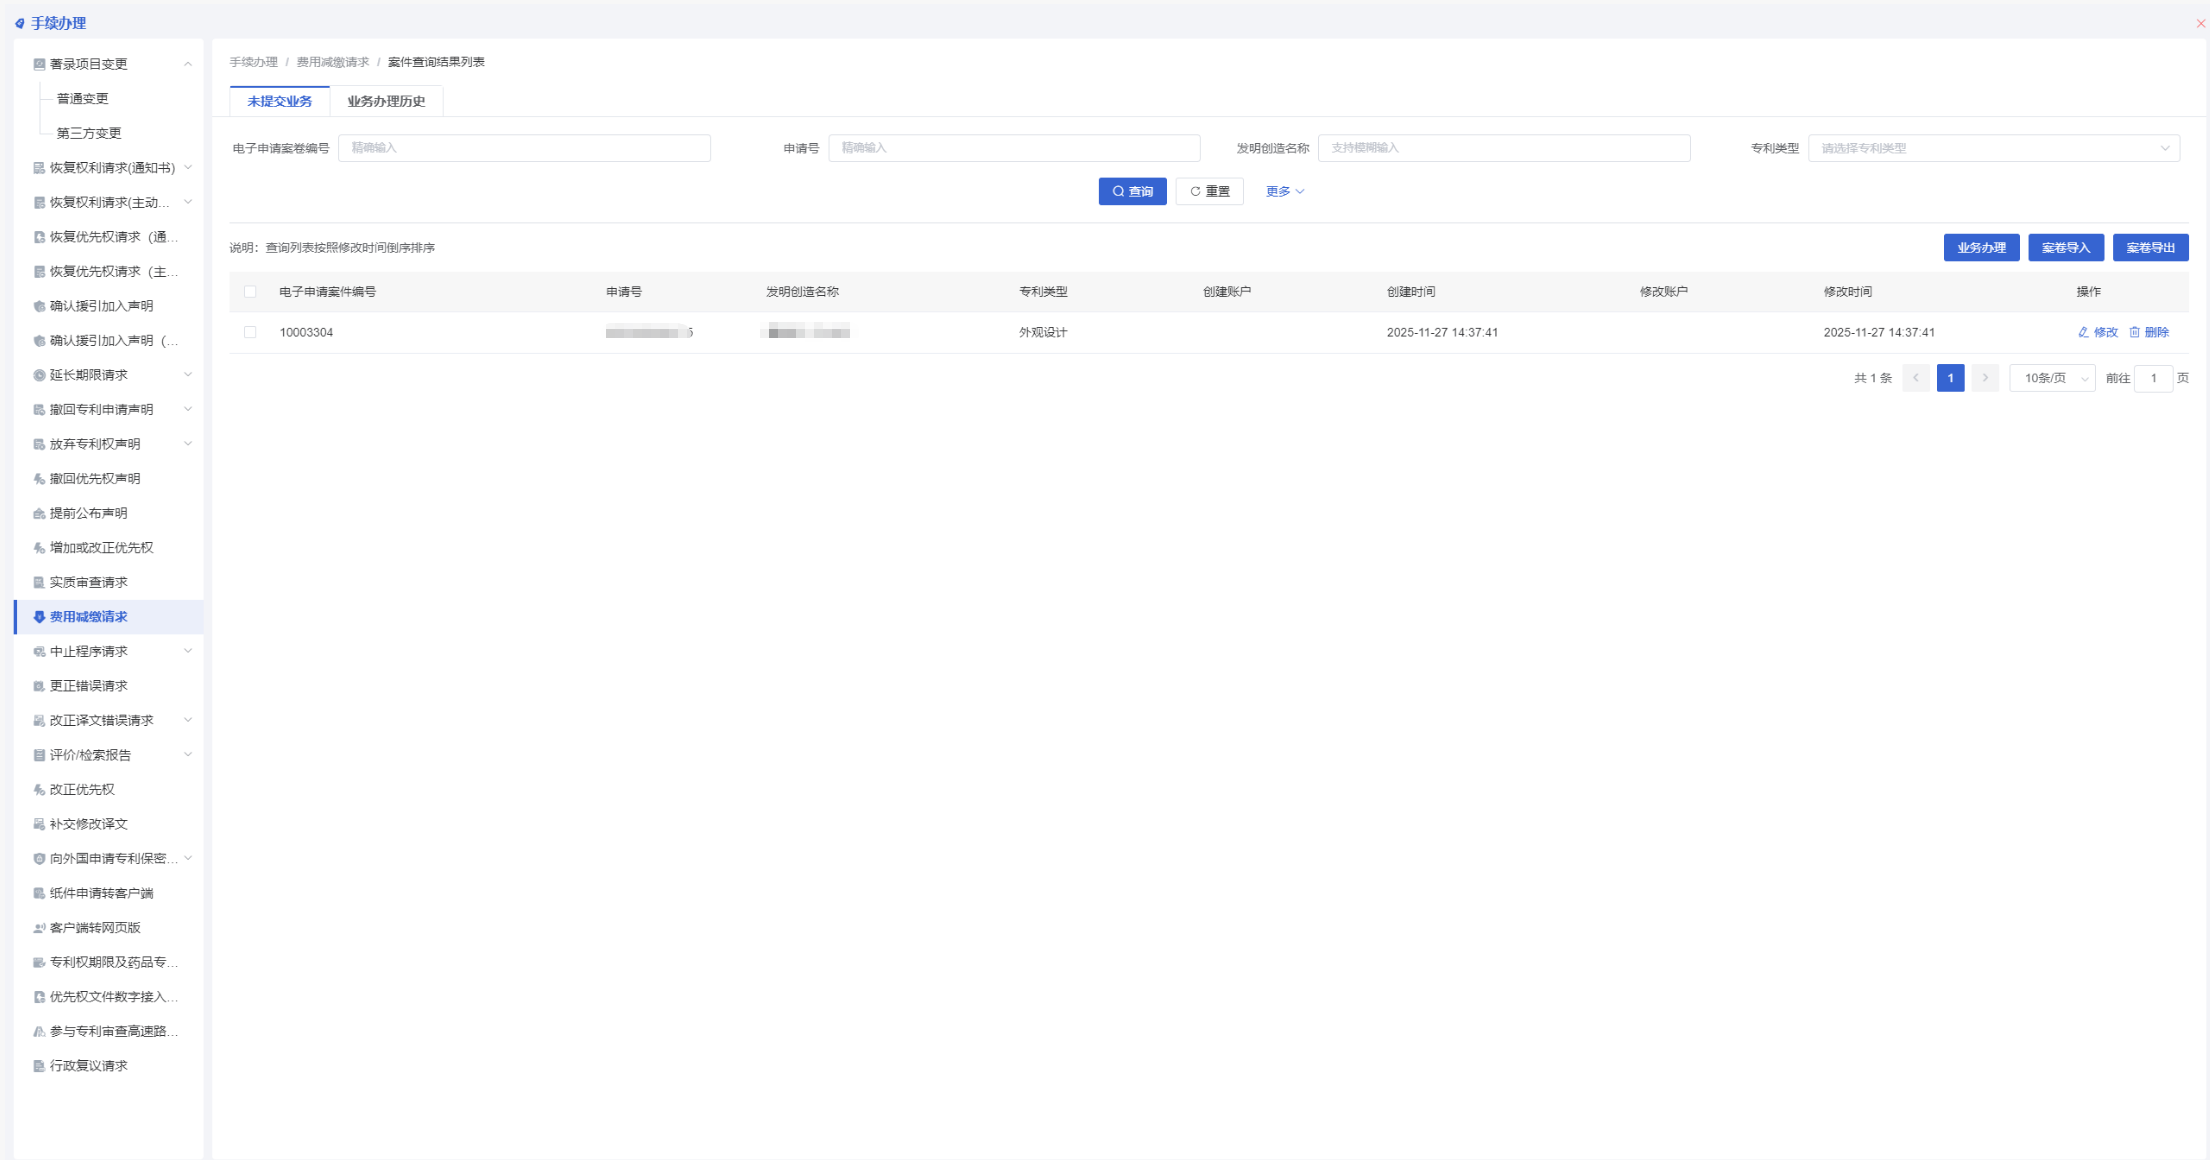Click the 费用减缴请求 sidebar icon
The image size is (2210, 1160).
(x=39, y=617)
